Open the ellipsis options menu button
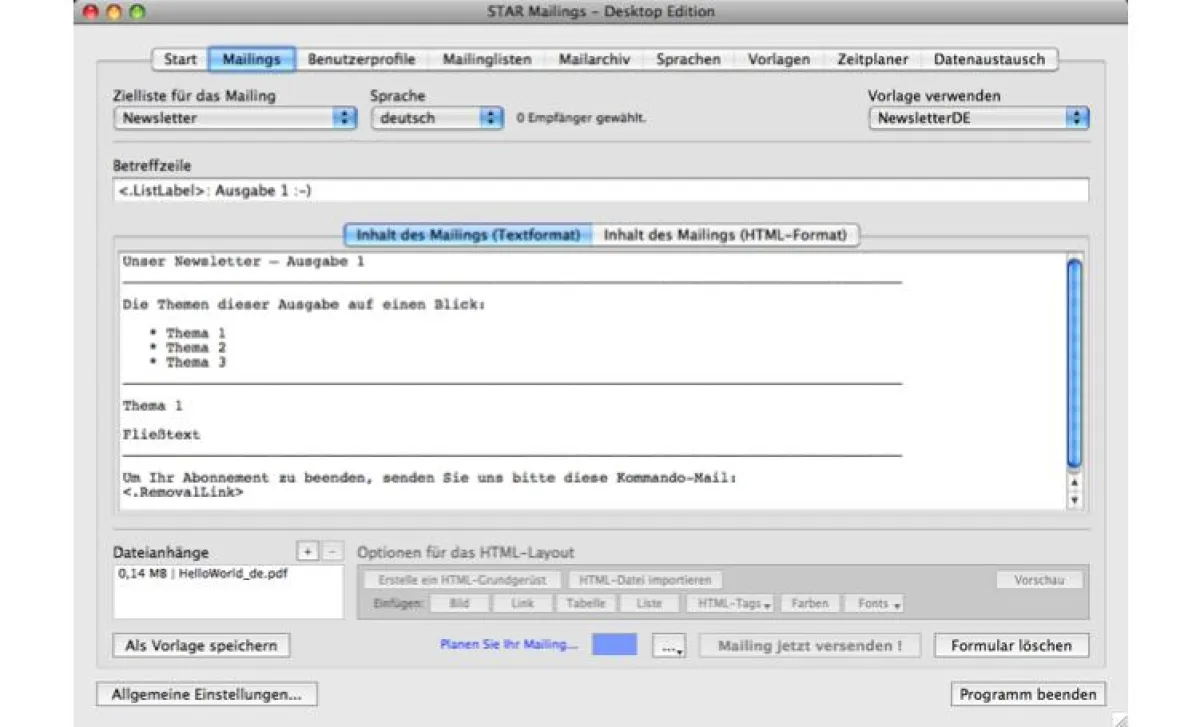Viewport: 1200px width, 727px height. (669, 646)
